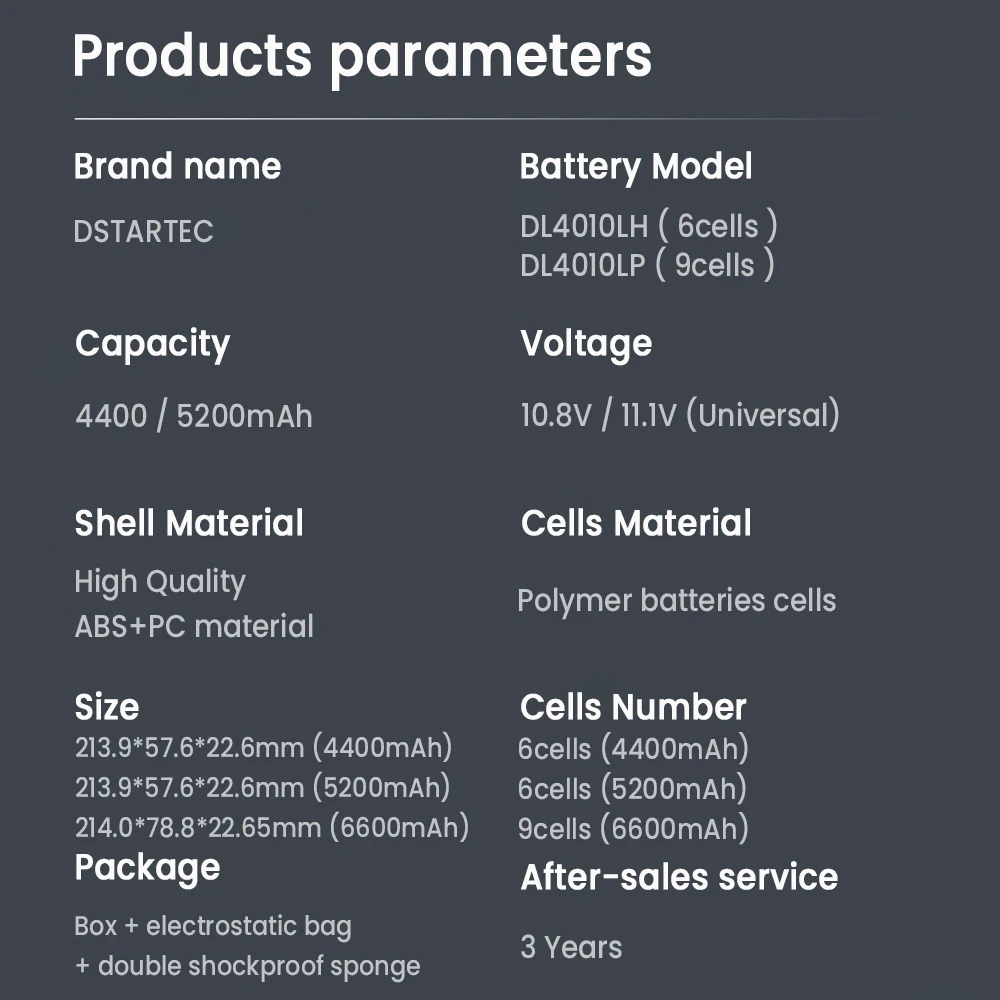Select the Capacity heading
The height and width of the screenshot is (1000, 1000).
pos(152,344)
